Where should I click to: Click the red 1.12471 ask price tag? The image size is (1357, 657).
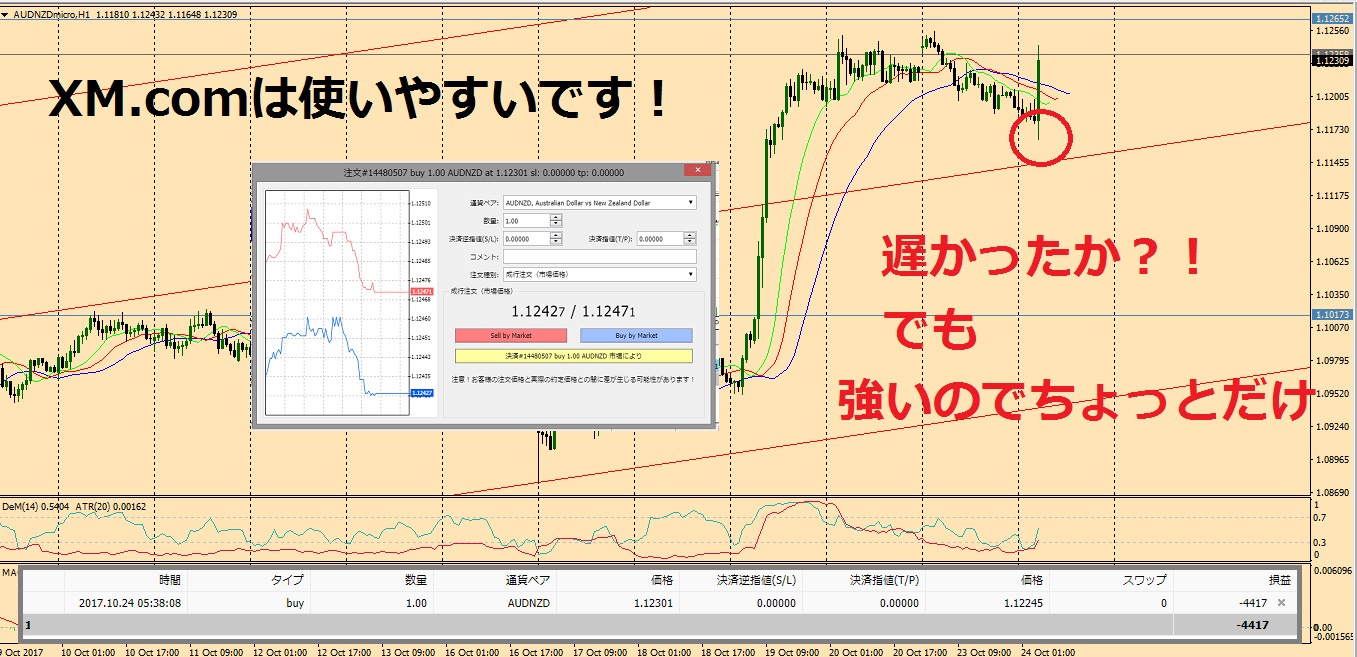tap(422, 291)
